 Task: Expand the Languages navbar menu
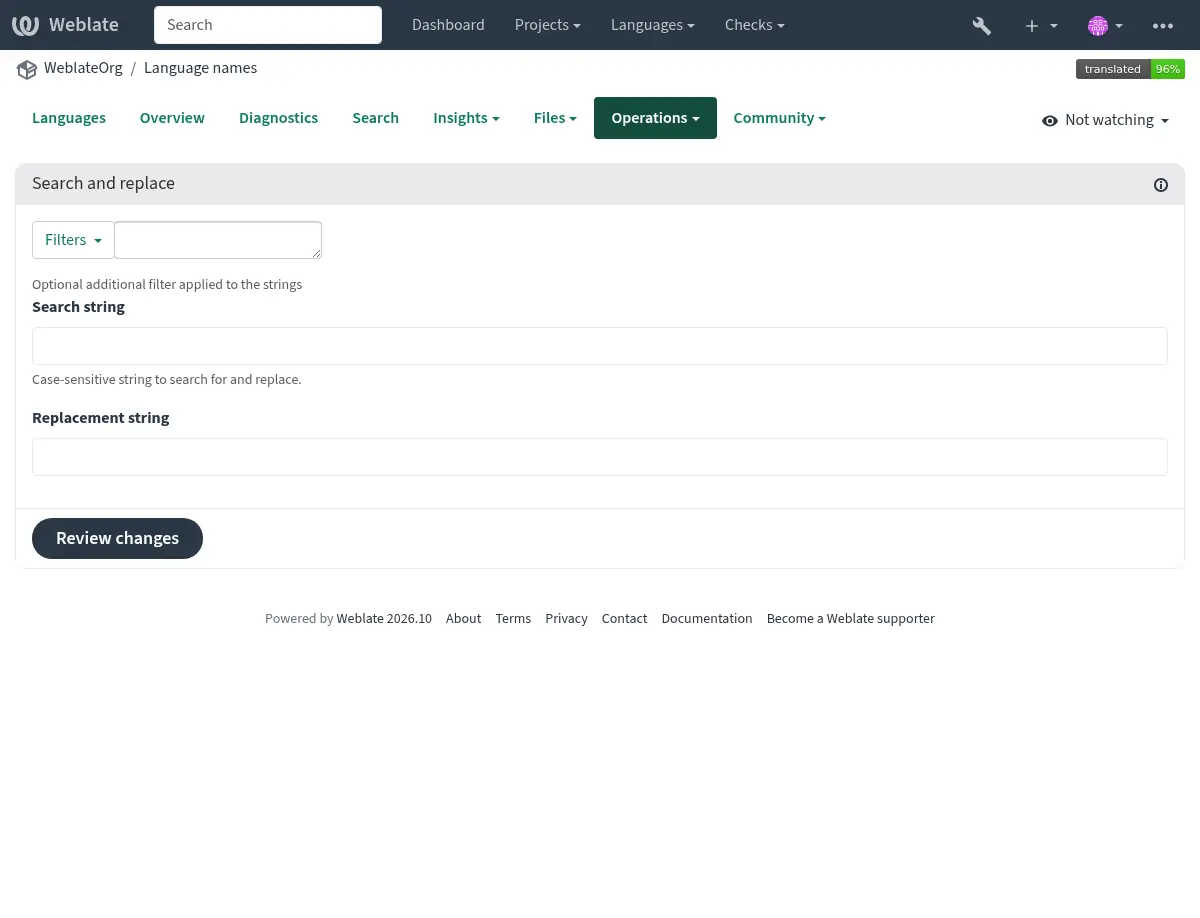(x=653, y=25)
